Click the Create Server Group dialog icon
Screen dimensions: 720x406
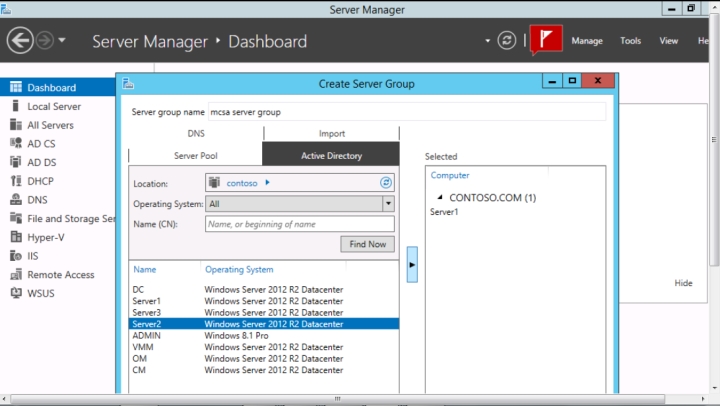(128, 84)
